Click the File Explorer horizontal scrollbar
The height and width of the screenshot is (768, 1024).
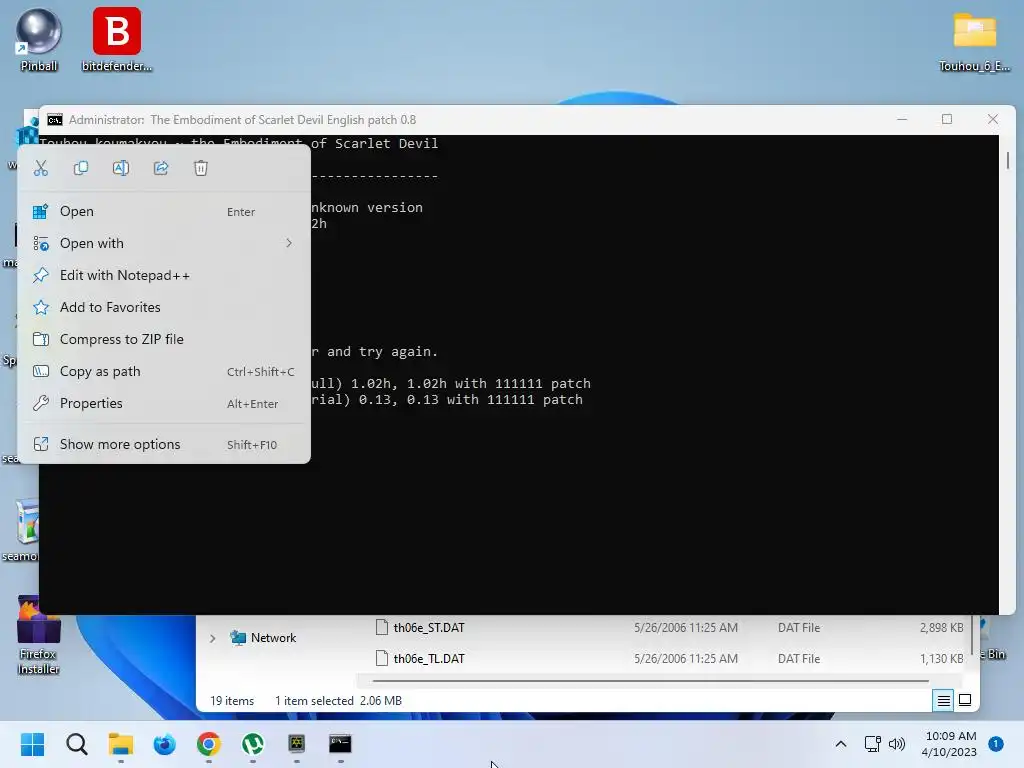[x=650, y=681]
